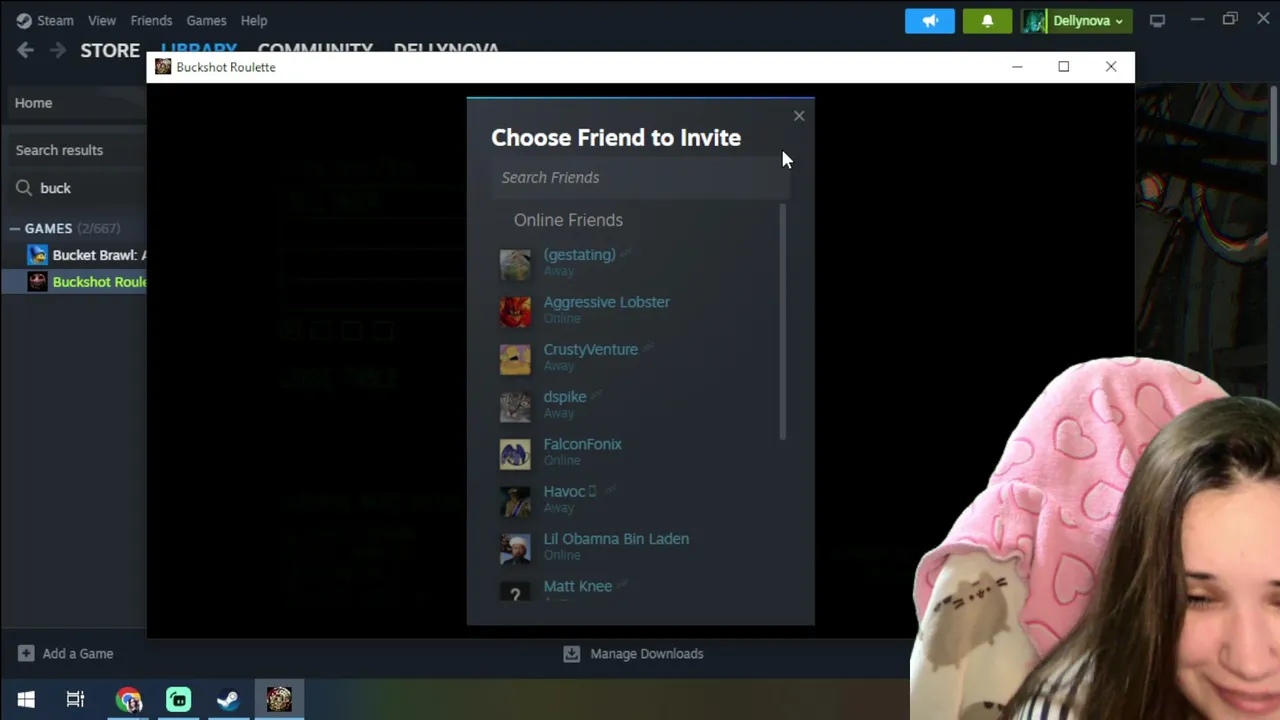1280x720 pixels.
Task: Maximize the Buckshot Roulette window
Action: (x=1064, y=67)
